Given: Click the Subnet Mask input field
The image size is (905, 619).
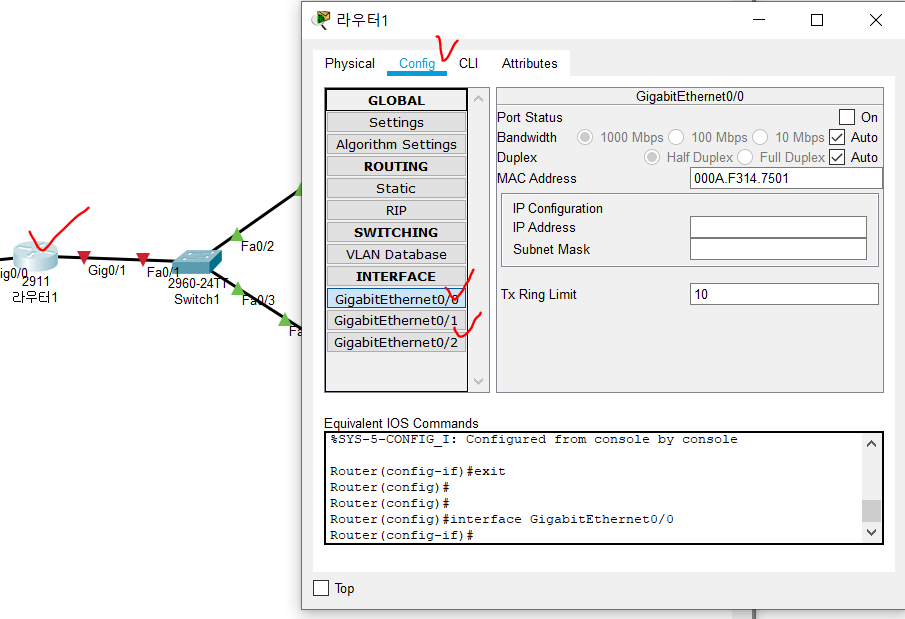Looking at the screenshot, I should (x=778, y=249).
